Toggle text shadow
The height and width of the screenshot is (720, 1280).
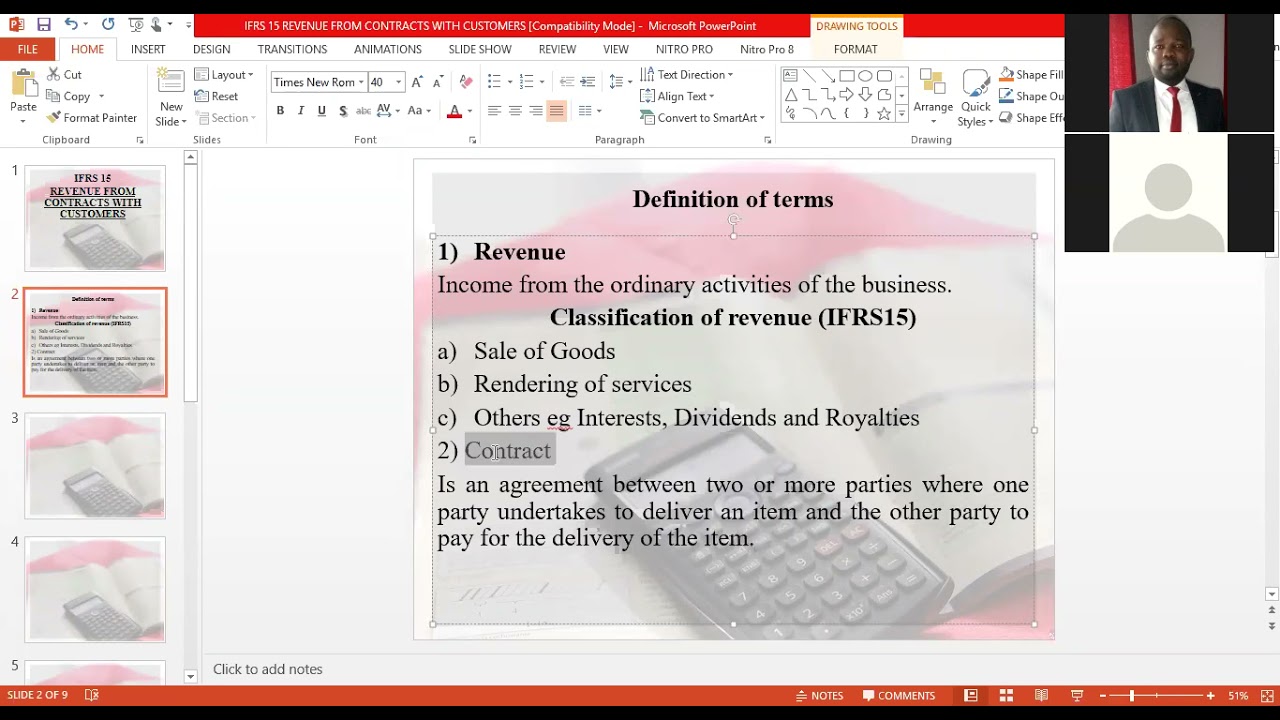(343, 111)
